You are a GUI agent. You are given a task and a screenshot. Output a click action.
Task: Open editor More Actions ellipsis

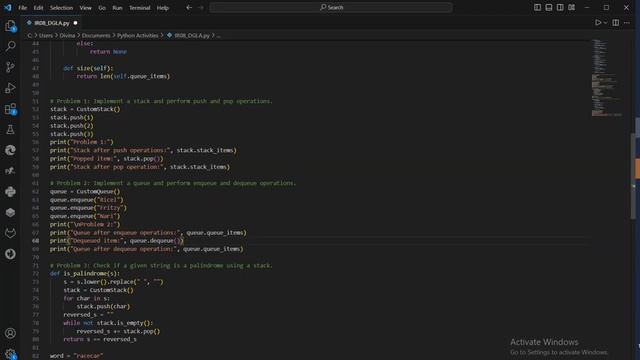coord(627,23)
